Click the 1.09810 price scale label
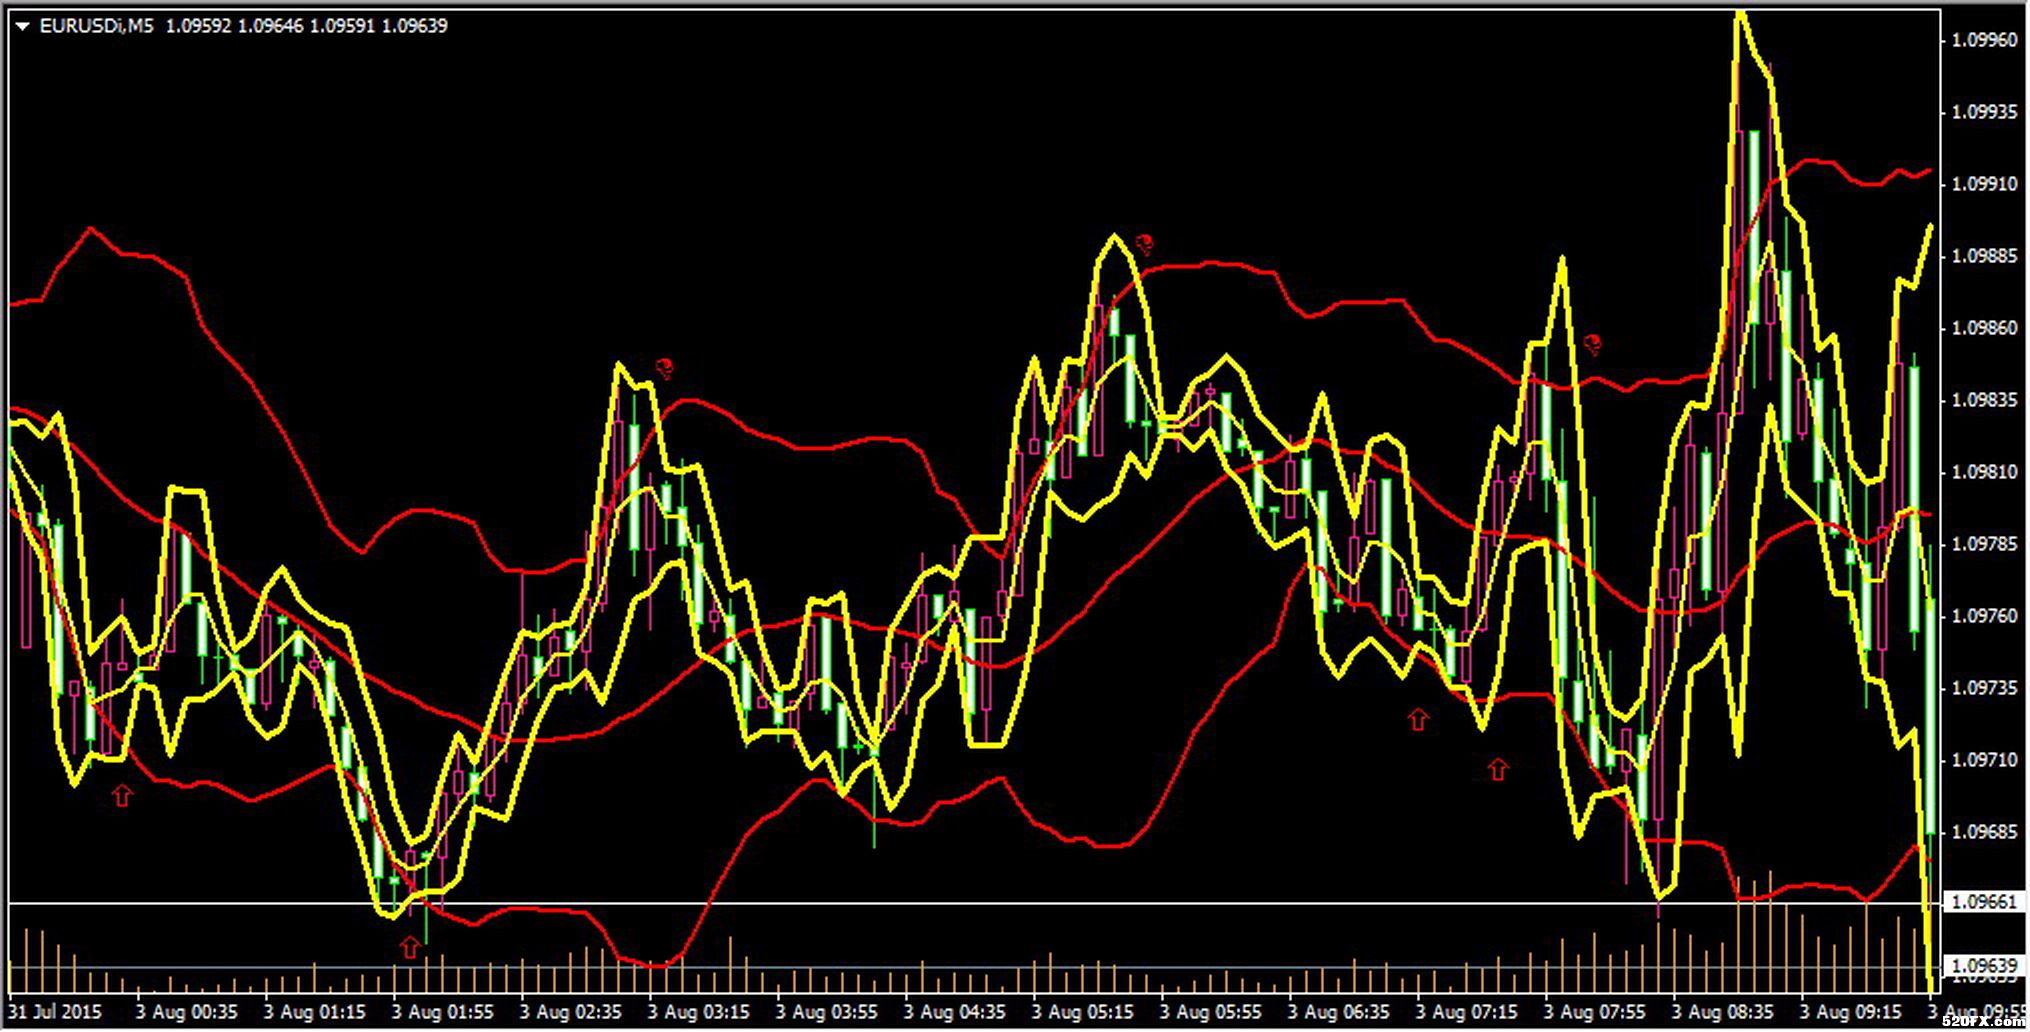Image resolution: width=2030 pixels, height=1032 pixels. click(x=1984, y=472)
